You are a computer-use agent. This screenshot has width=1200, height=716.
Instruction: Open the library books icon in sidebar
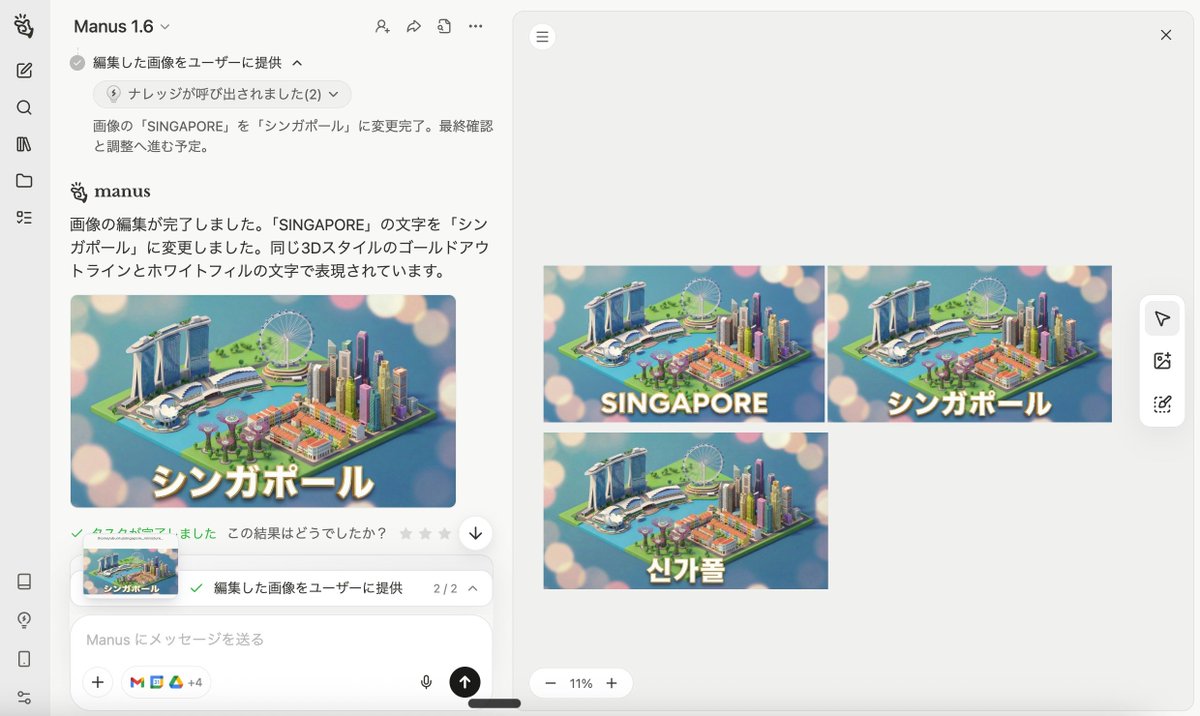click(24, 144)
